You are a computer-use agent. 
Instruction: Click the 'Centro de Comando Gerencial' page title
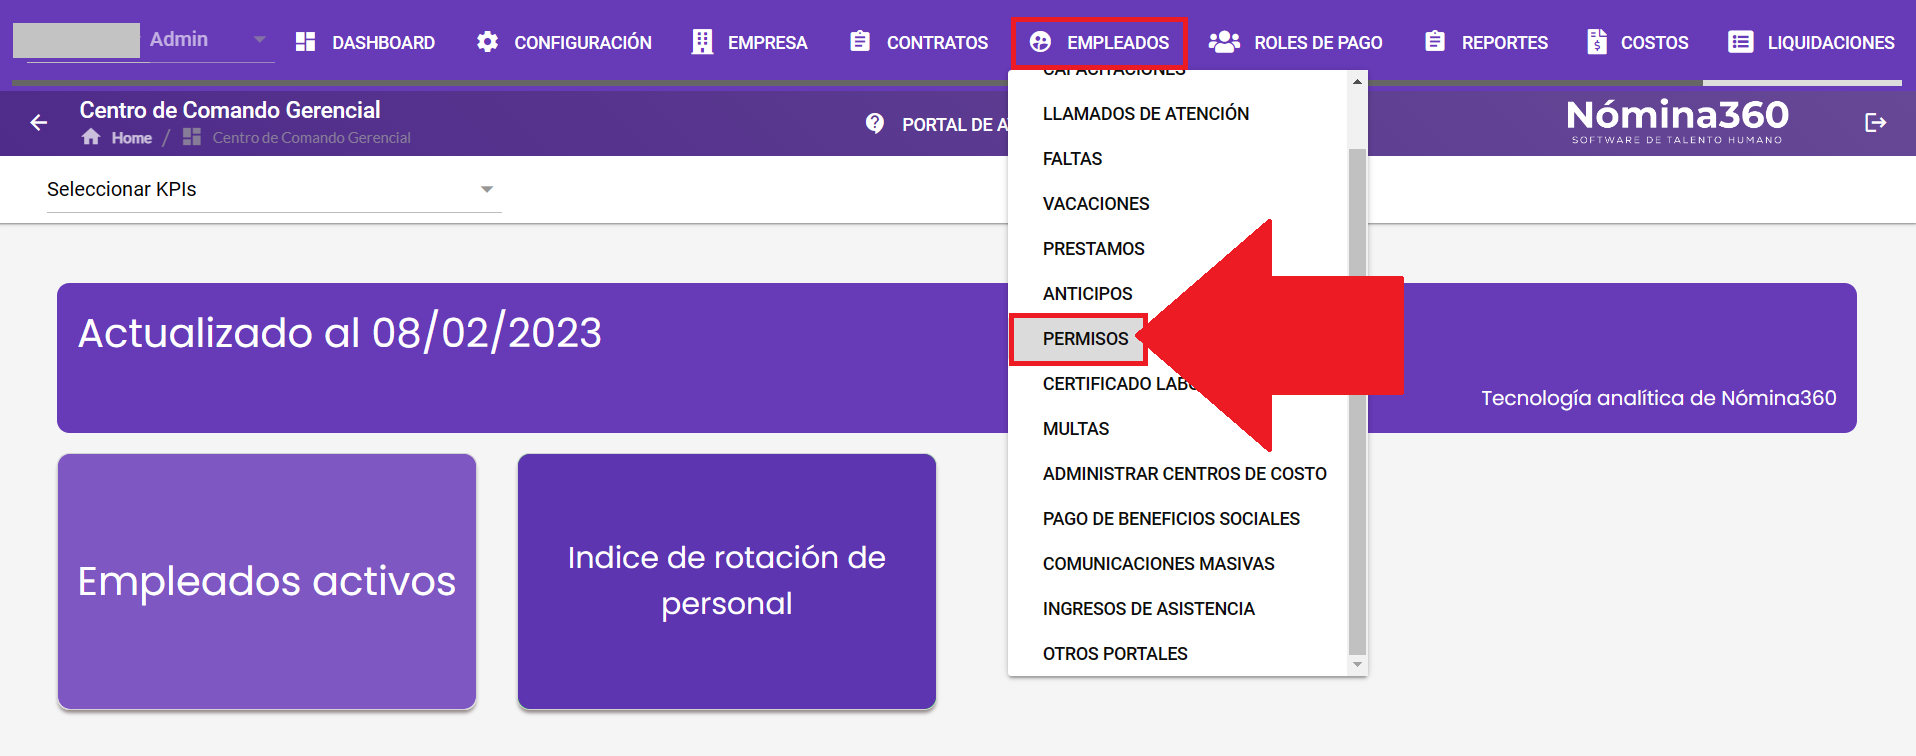pyautogui.click(x=230, y=110)
